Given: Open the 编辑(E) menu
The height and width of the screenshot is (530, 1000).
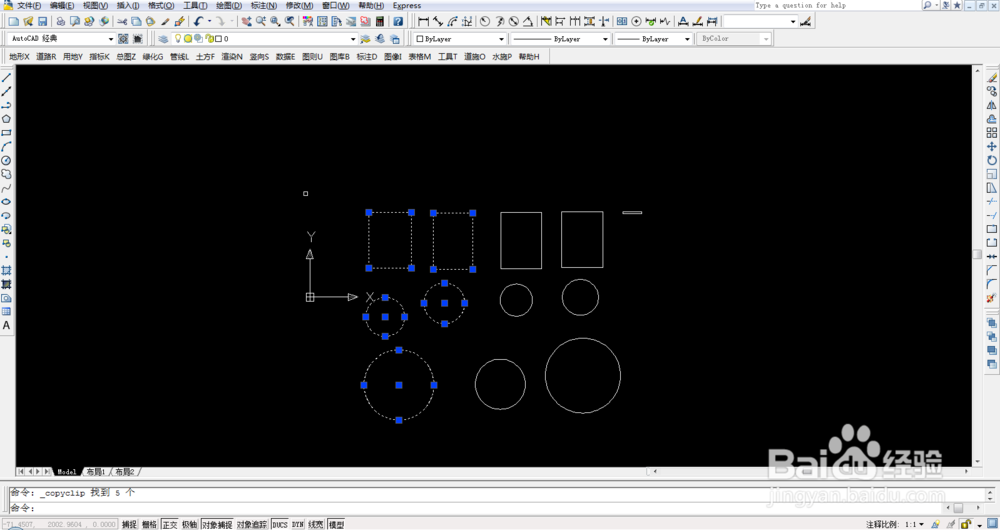Looking at the screenshot, I should [x=62, y=5].
